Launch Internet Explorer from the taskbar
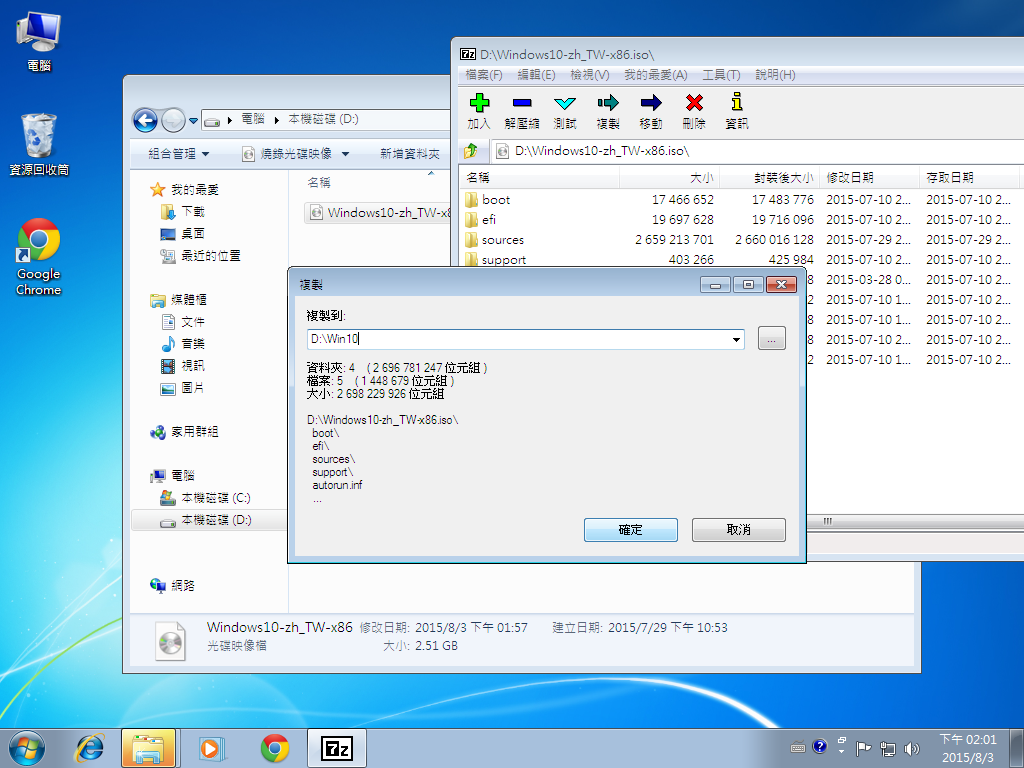Image resolution: width=1024 pixels, height=768 pixels. (x=90, y=748)
